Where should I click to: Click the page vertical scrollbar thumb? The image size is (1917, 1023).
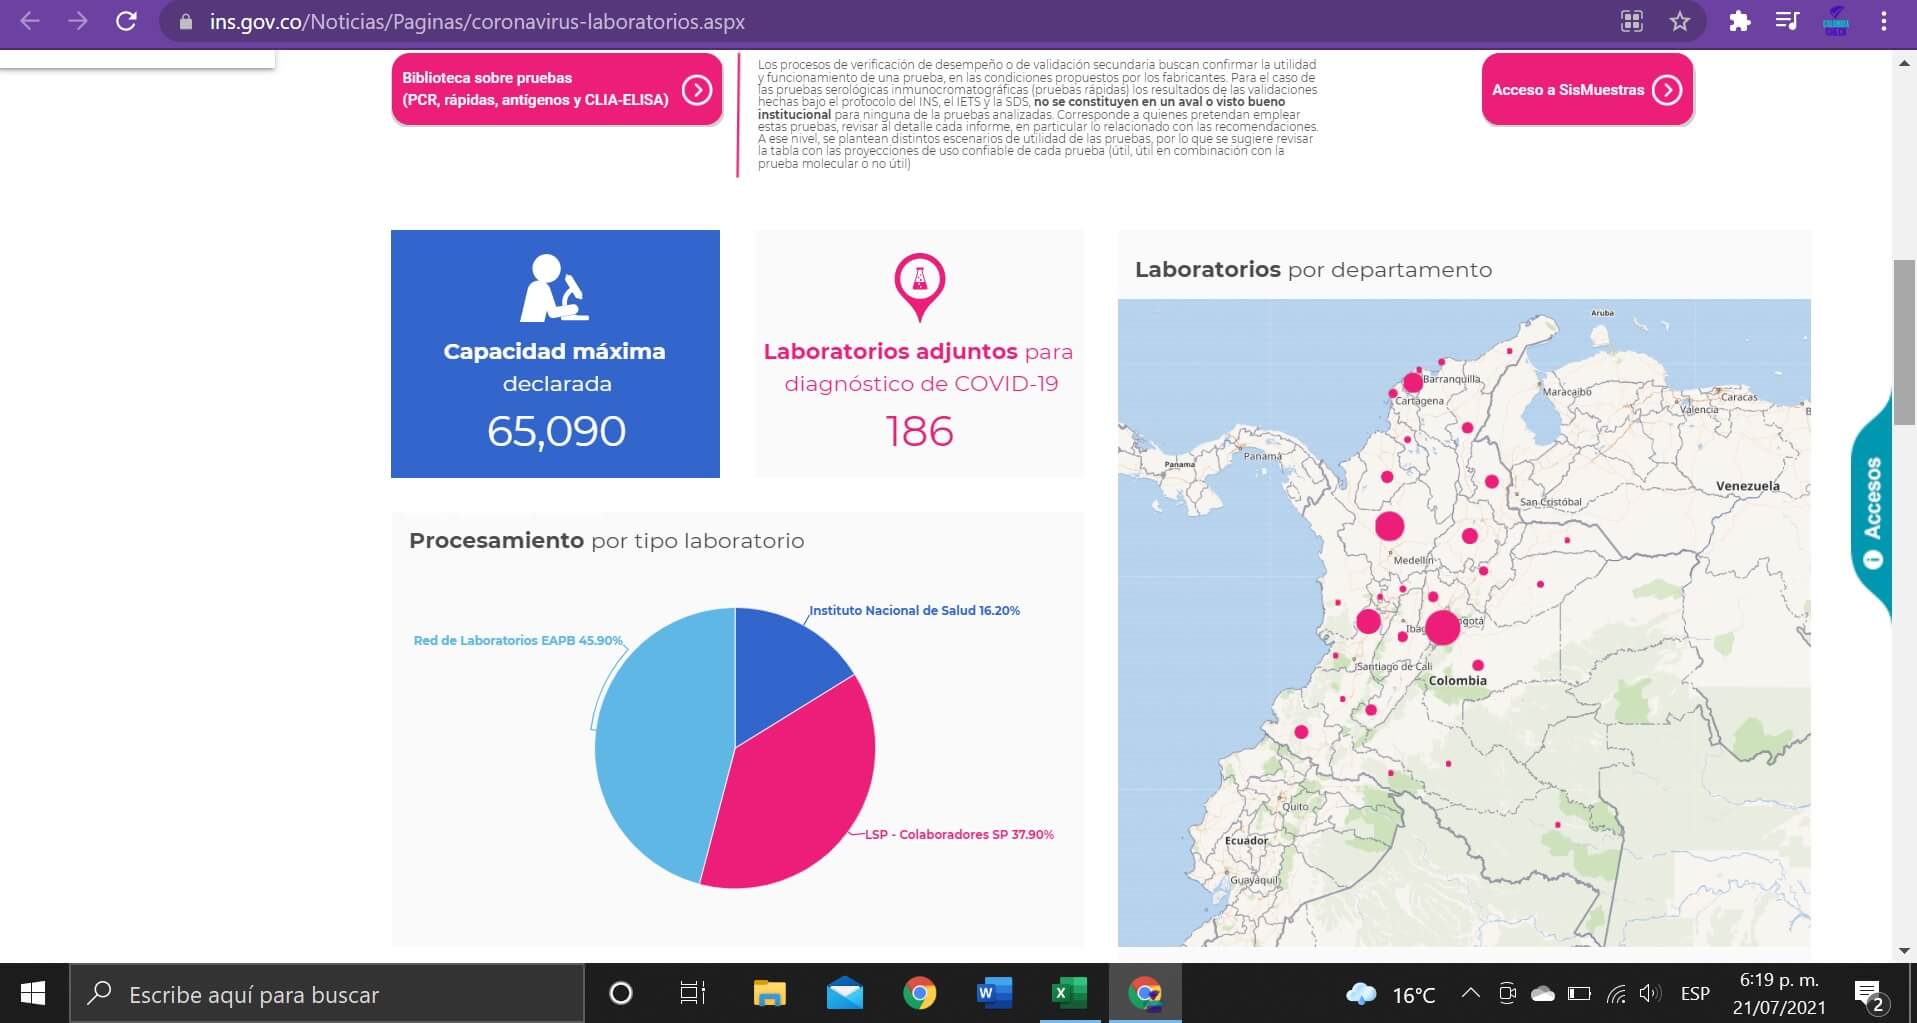(x=1904, y=342)
